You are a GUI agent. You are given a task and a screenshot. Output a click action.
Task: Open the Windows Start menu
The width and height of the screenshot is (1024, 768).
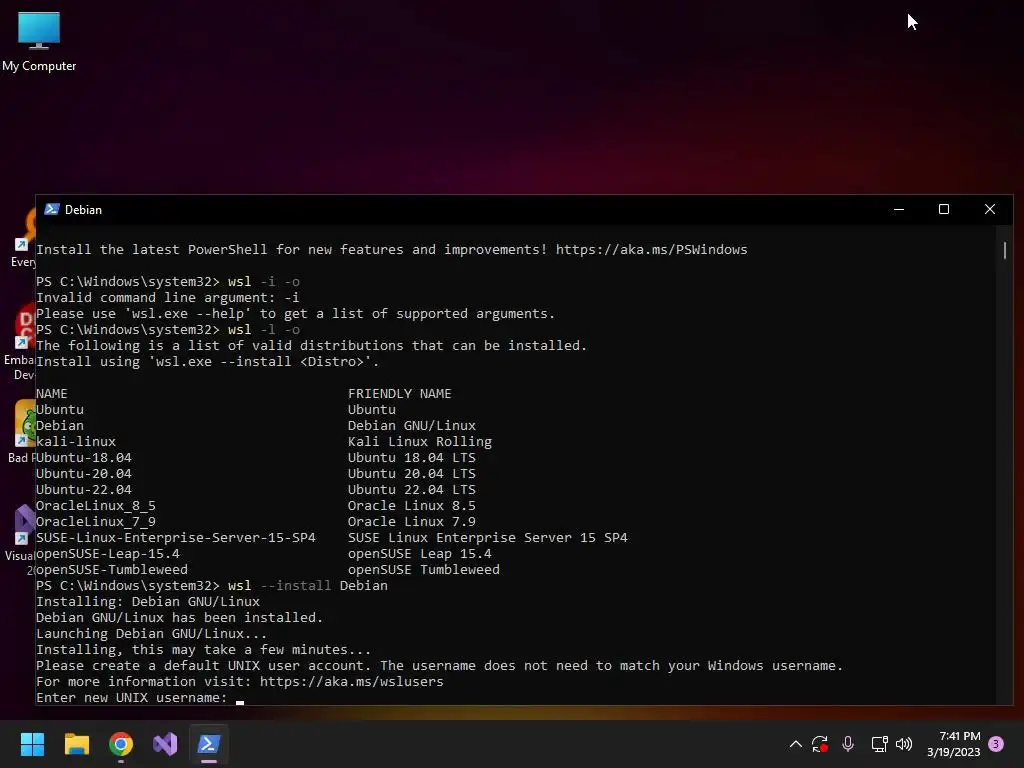click(32, 744)
